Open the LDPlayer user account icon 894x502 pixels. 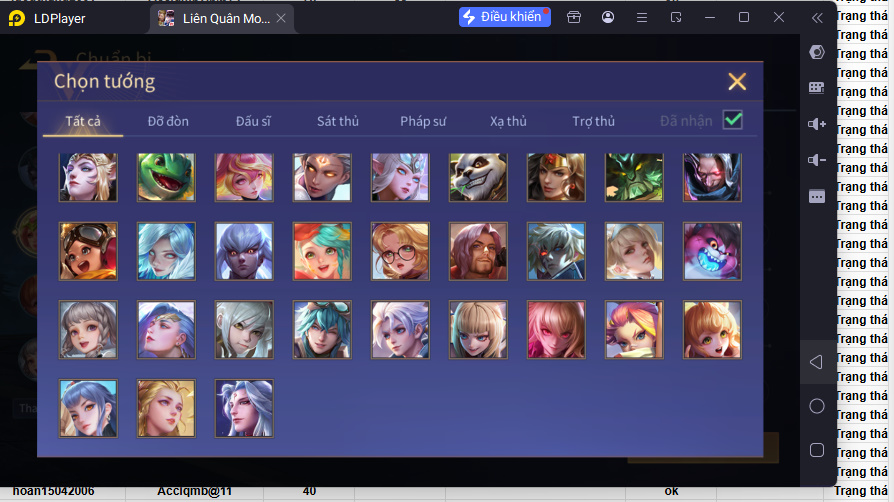pyautogui.click(x=608, y=17)
